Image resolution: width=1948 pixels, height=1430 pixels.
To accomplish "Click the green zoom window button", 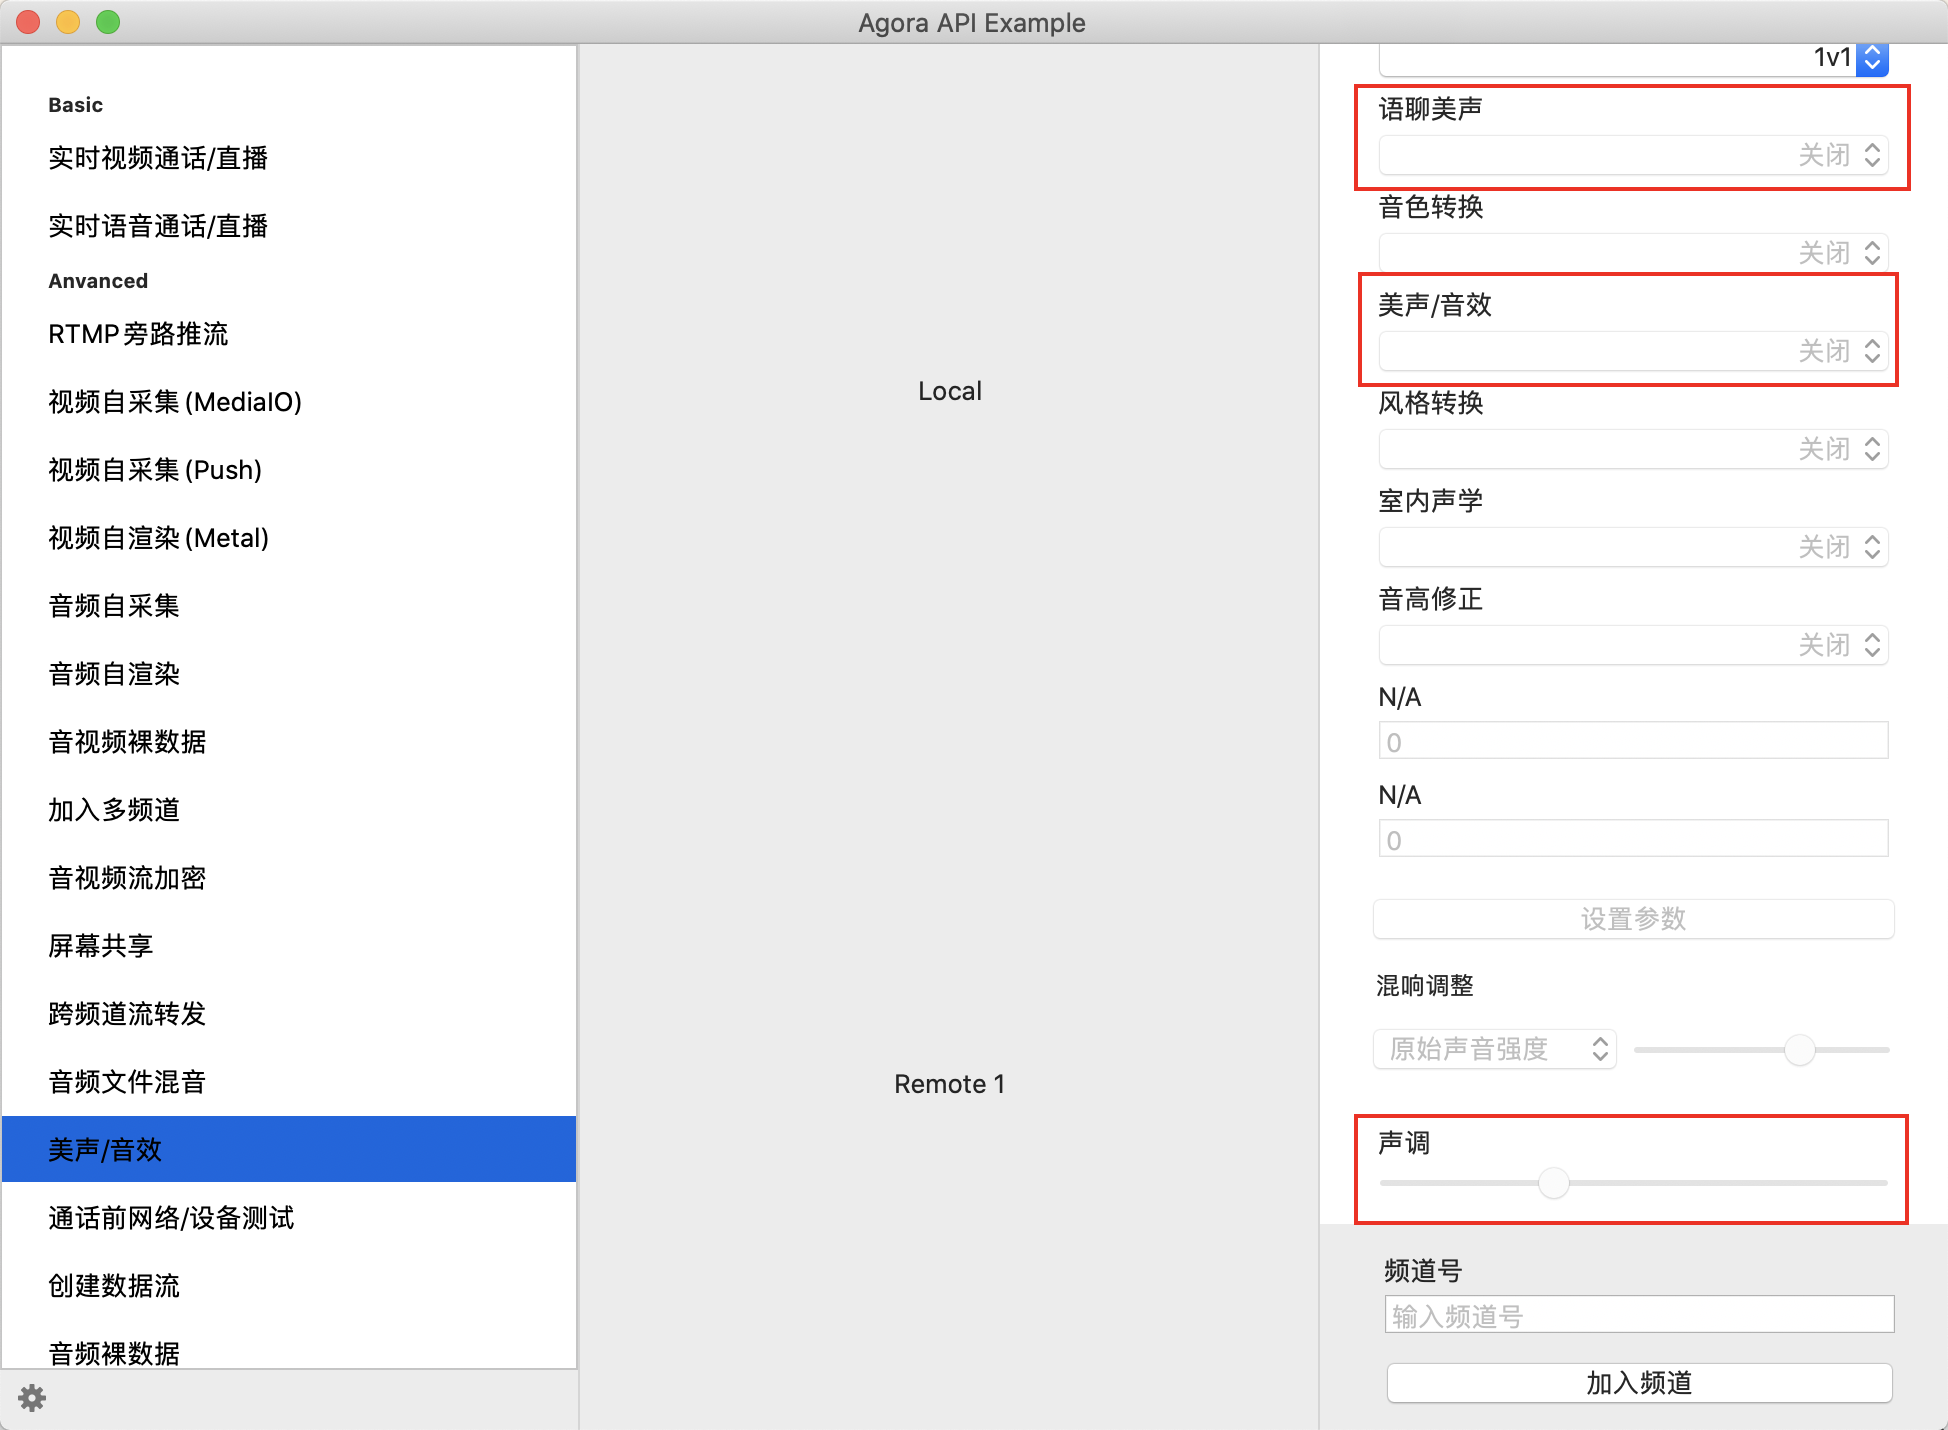I will pos(108,22).
